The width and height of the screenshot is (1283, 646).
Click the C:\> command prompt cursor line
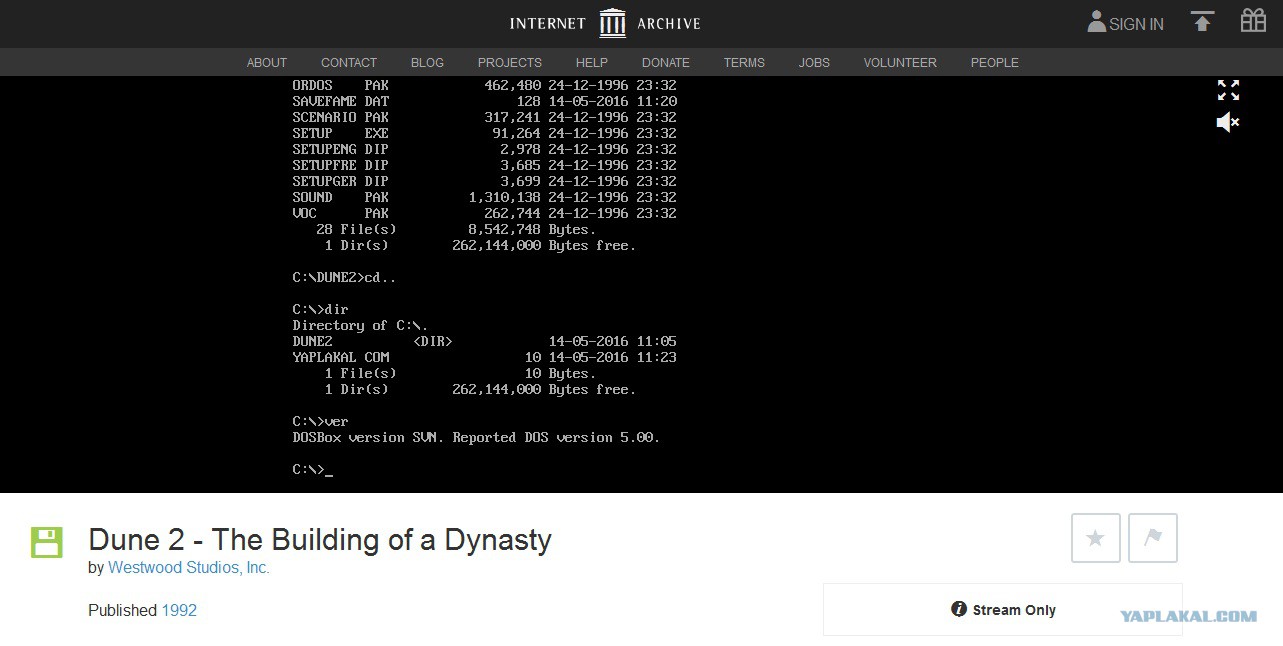click(x=312, y=469)
